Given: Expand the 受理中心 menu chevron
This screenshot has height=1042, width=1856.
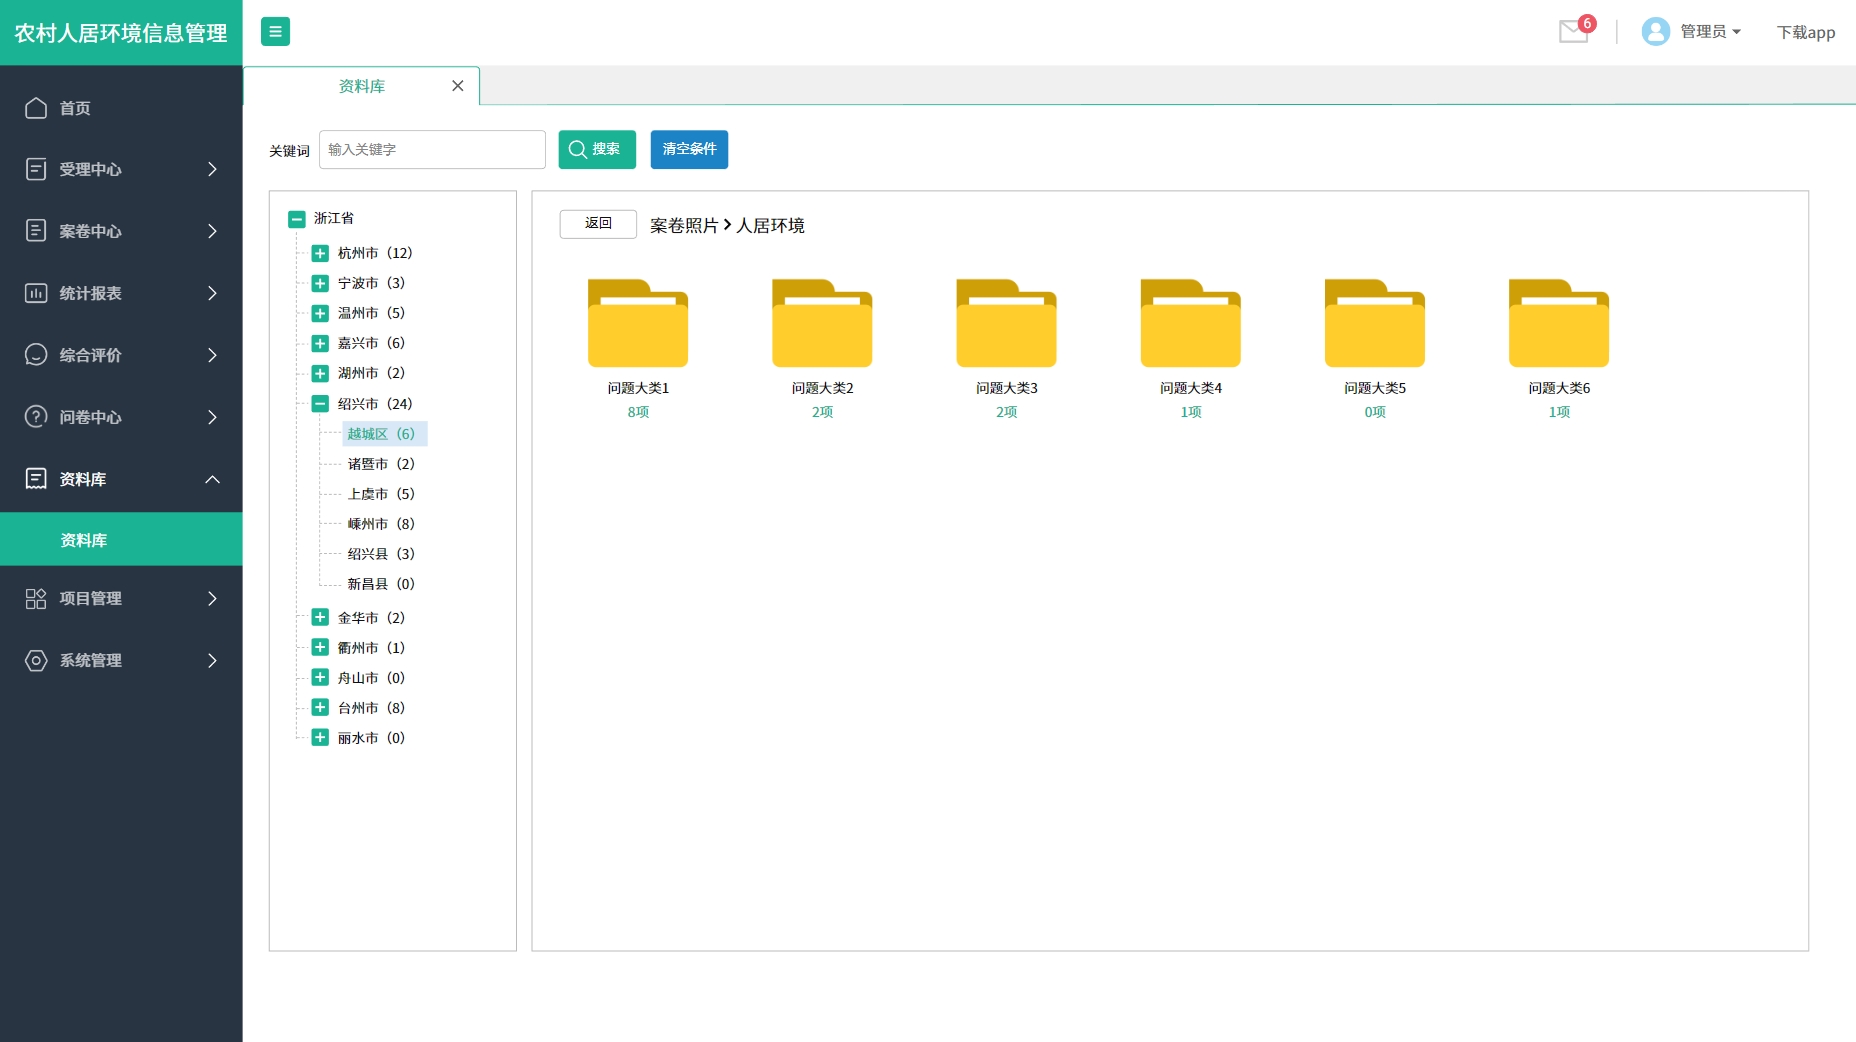Looking at the screenshot, I should pyautogui.click(x=212, y=169).
